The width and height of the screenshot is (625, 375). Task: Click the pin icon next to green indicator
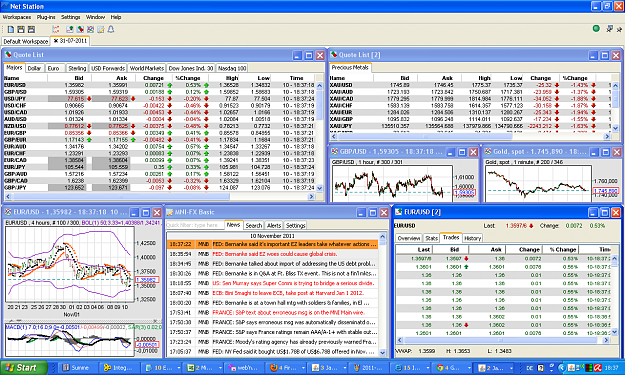[x=609, y=29]
